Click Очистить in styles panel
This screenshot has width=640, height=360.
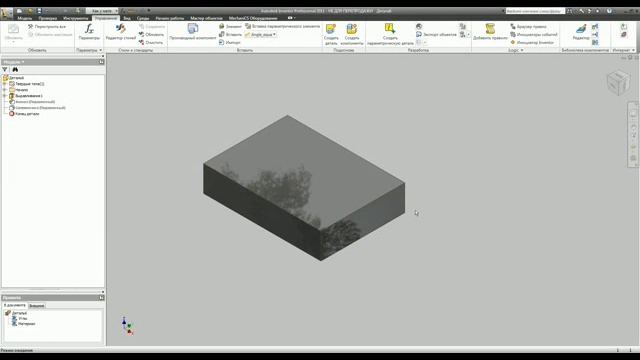click(x=151, y=42)
